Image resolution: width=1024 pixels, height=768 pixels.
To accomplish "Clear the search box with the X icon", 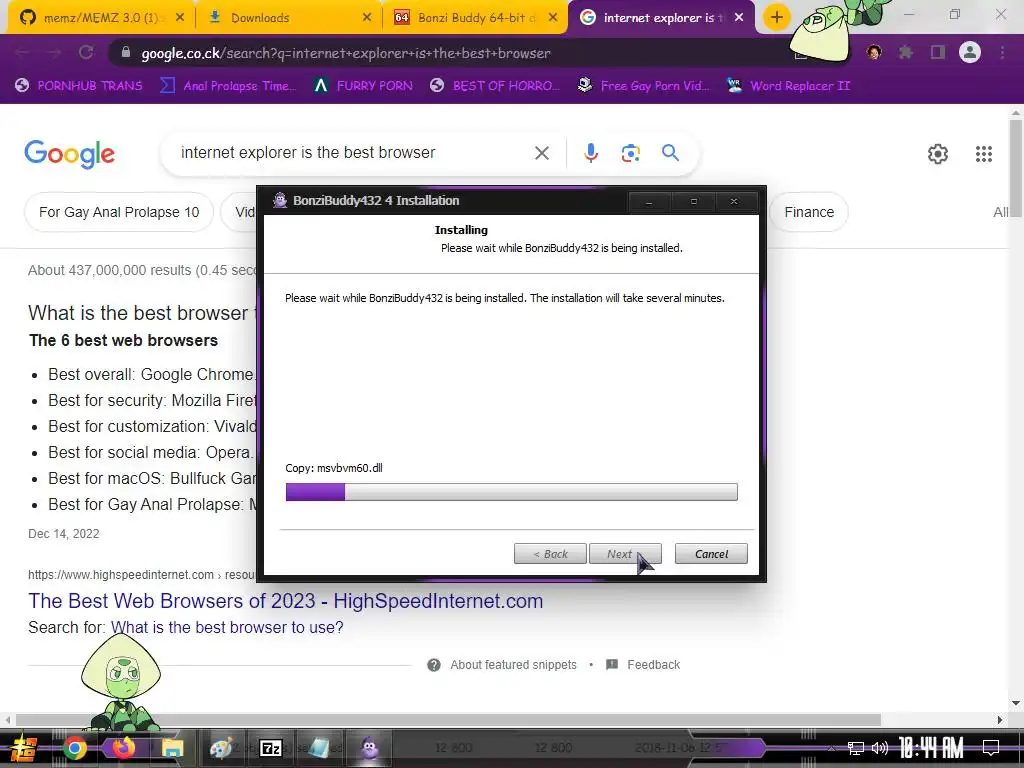I will click(541, 153).
